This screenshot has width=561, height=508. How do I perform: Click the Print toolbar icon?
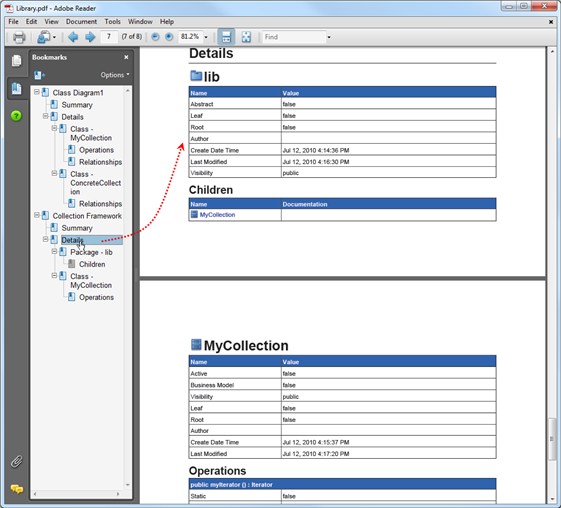(19, 37)
